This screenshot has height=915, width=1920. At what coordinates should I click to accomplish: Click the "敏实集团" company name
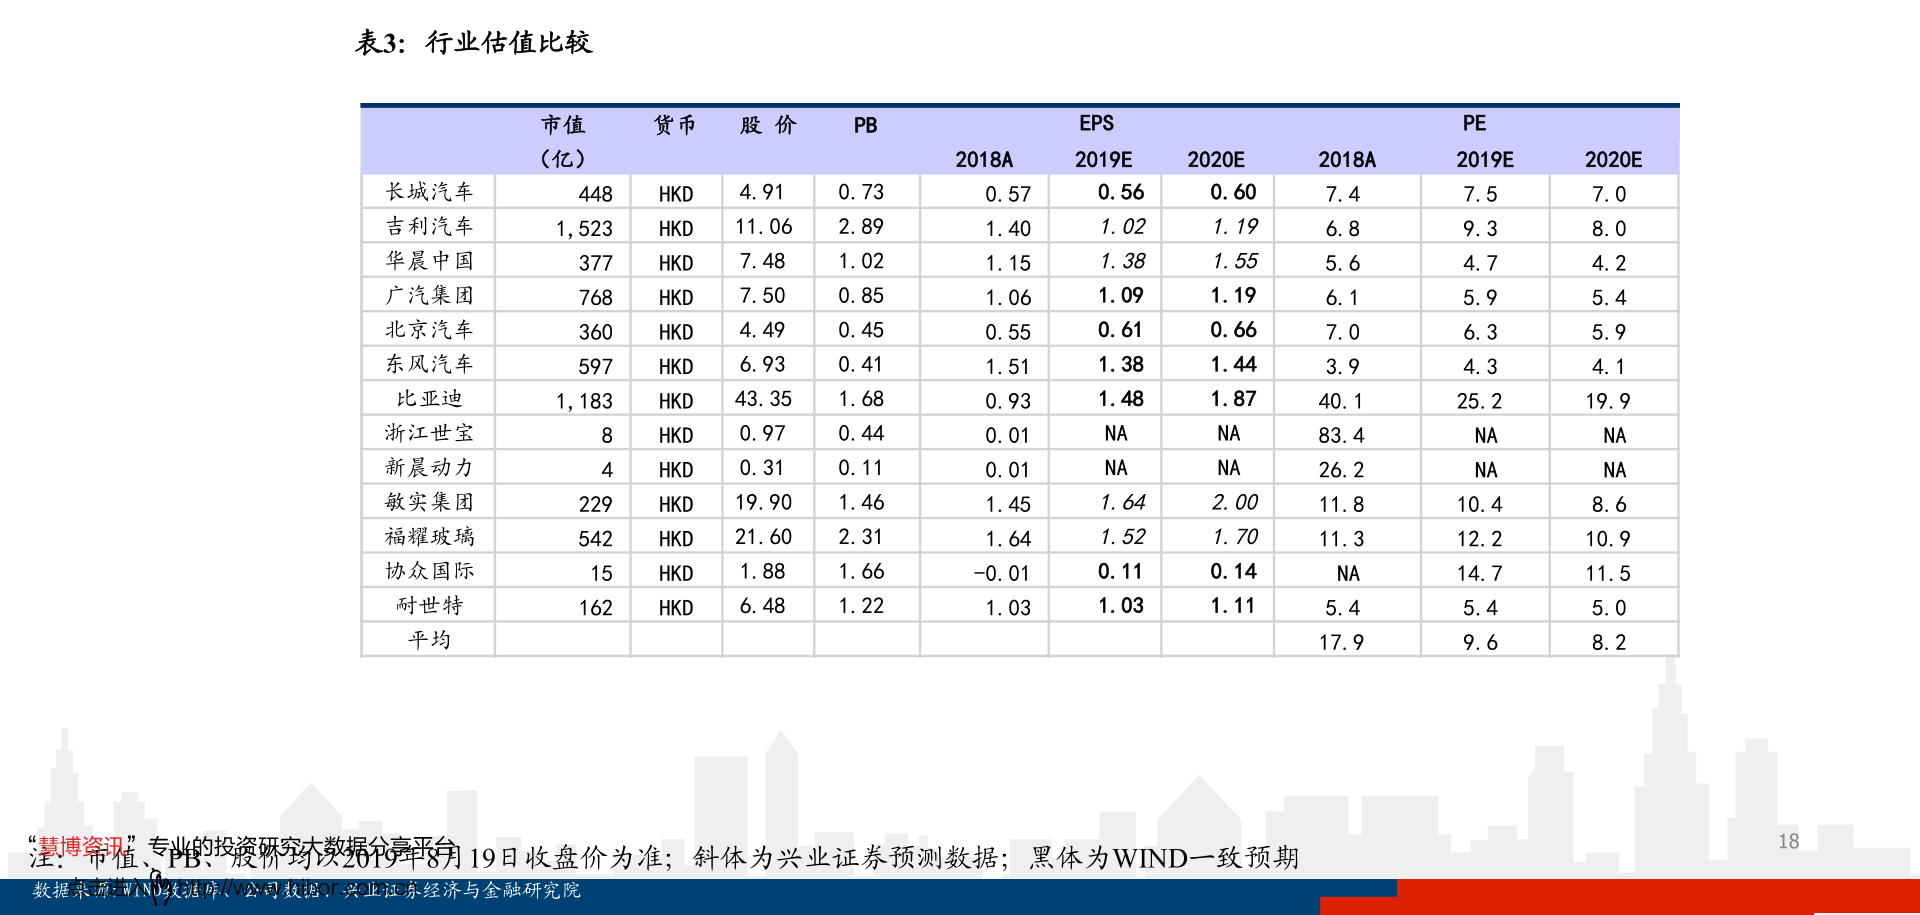(x=429, y=502)
